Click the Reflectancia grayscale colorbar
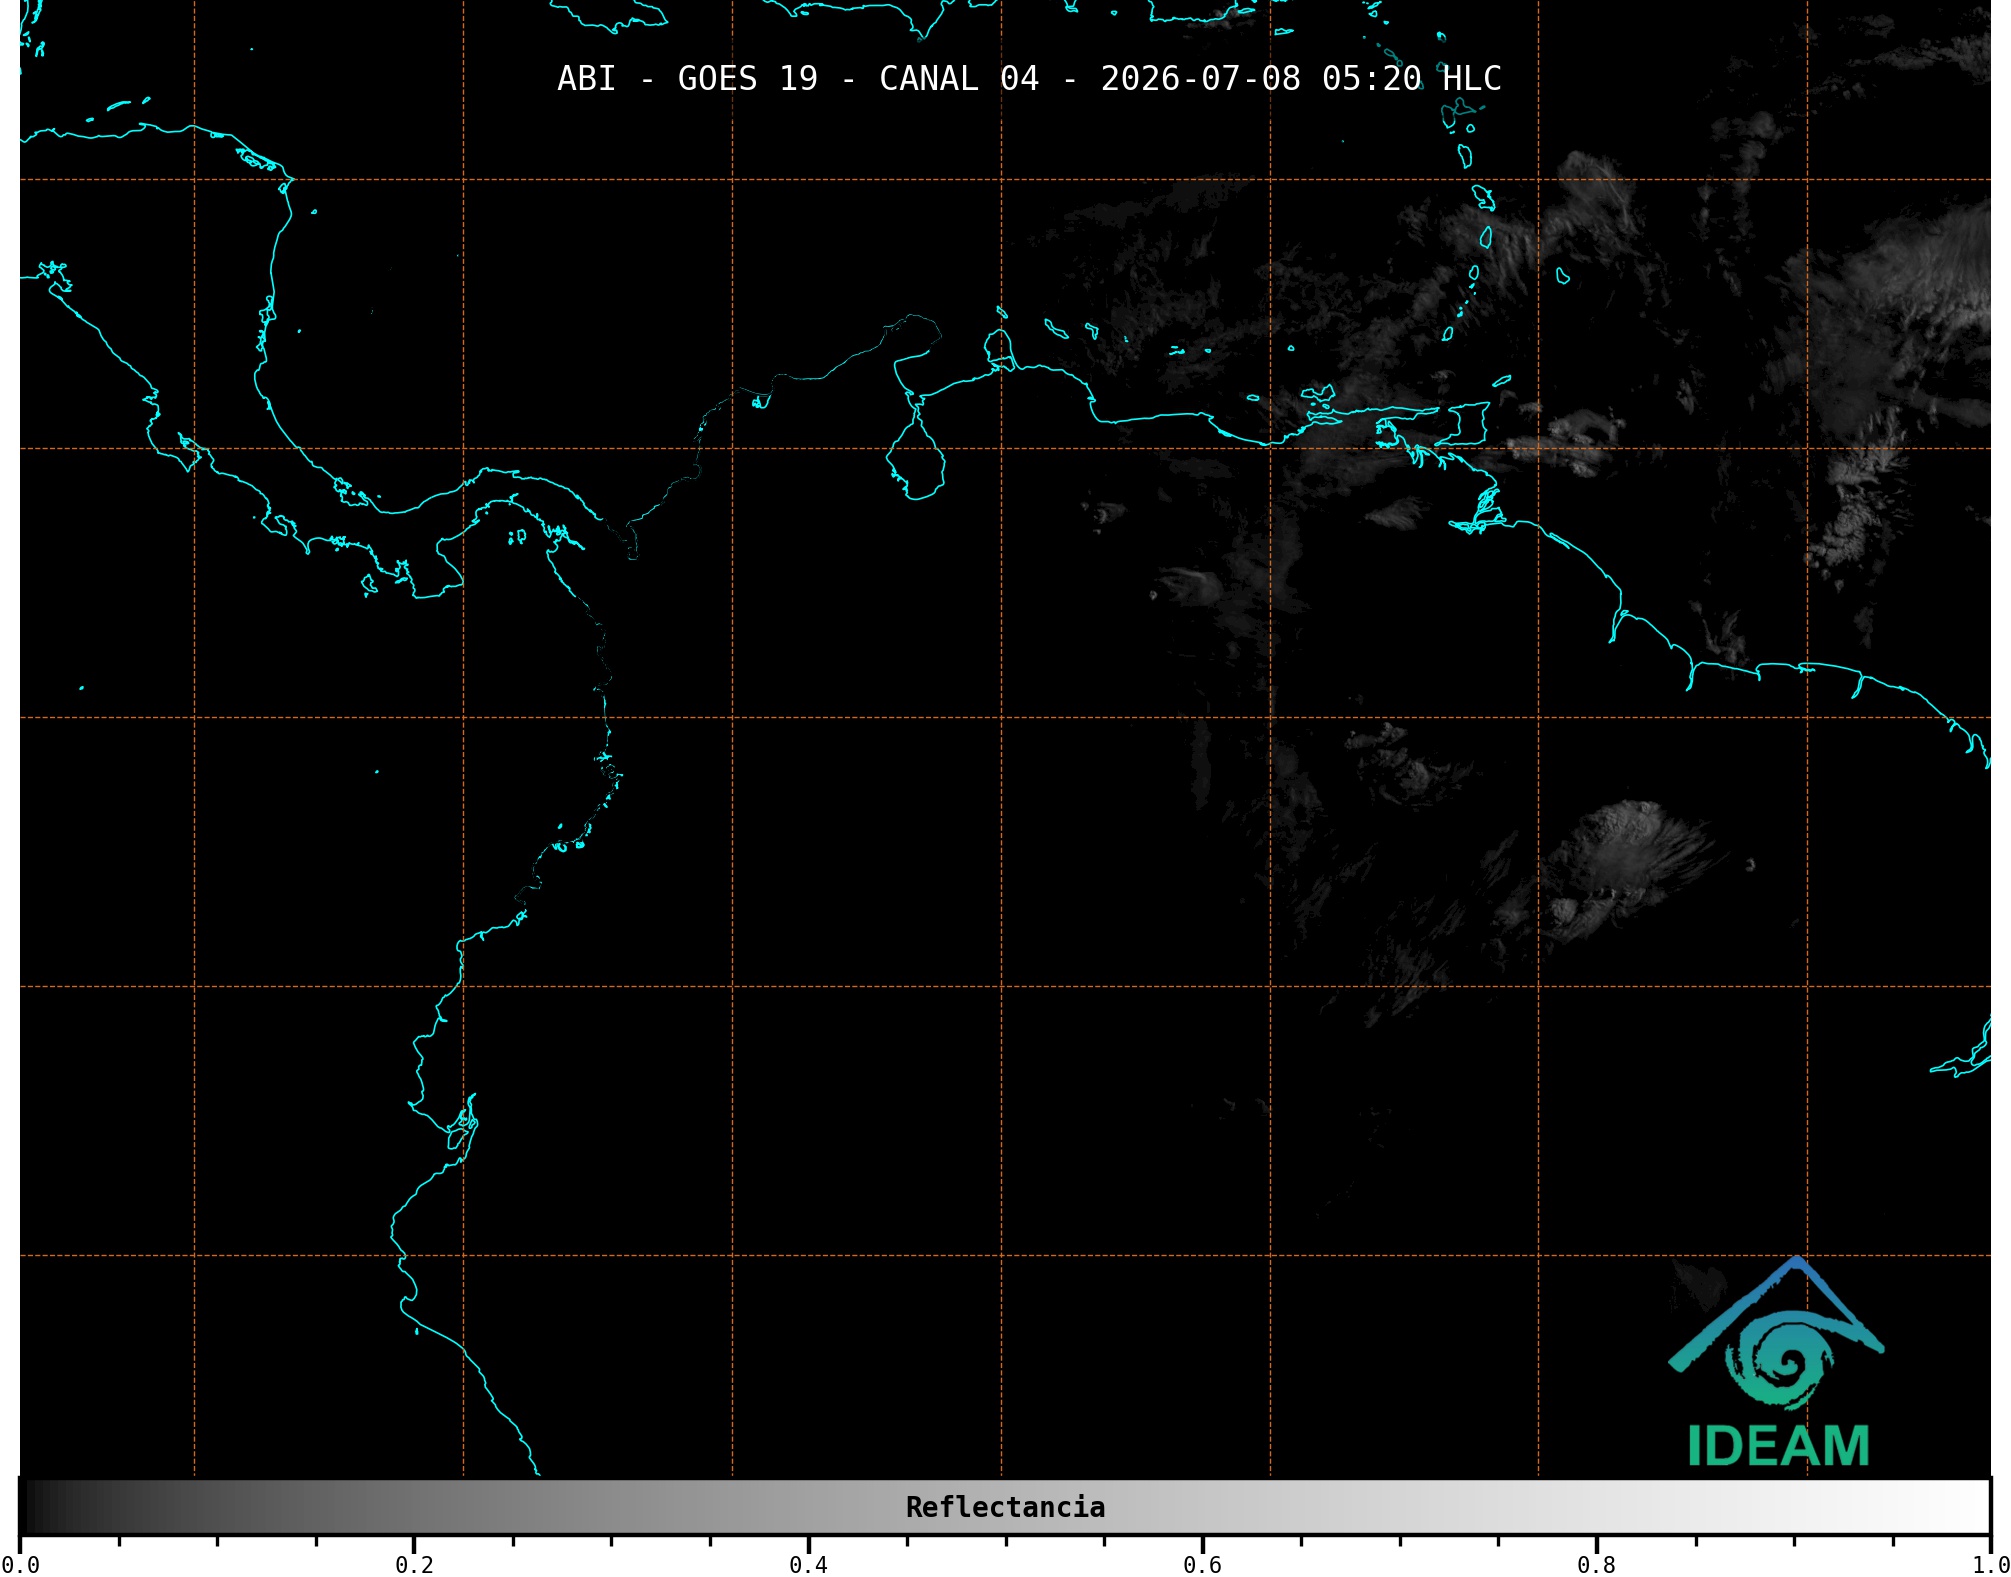 [1005, 1507]
